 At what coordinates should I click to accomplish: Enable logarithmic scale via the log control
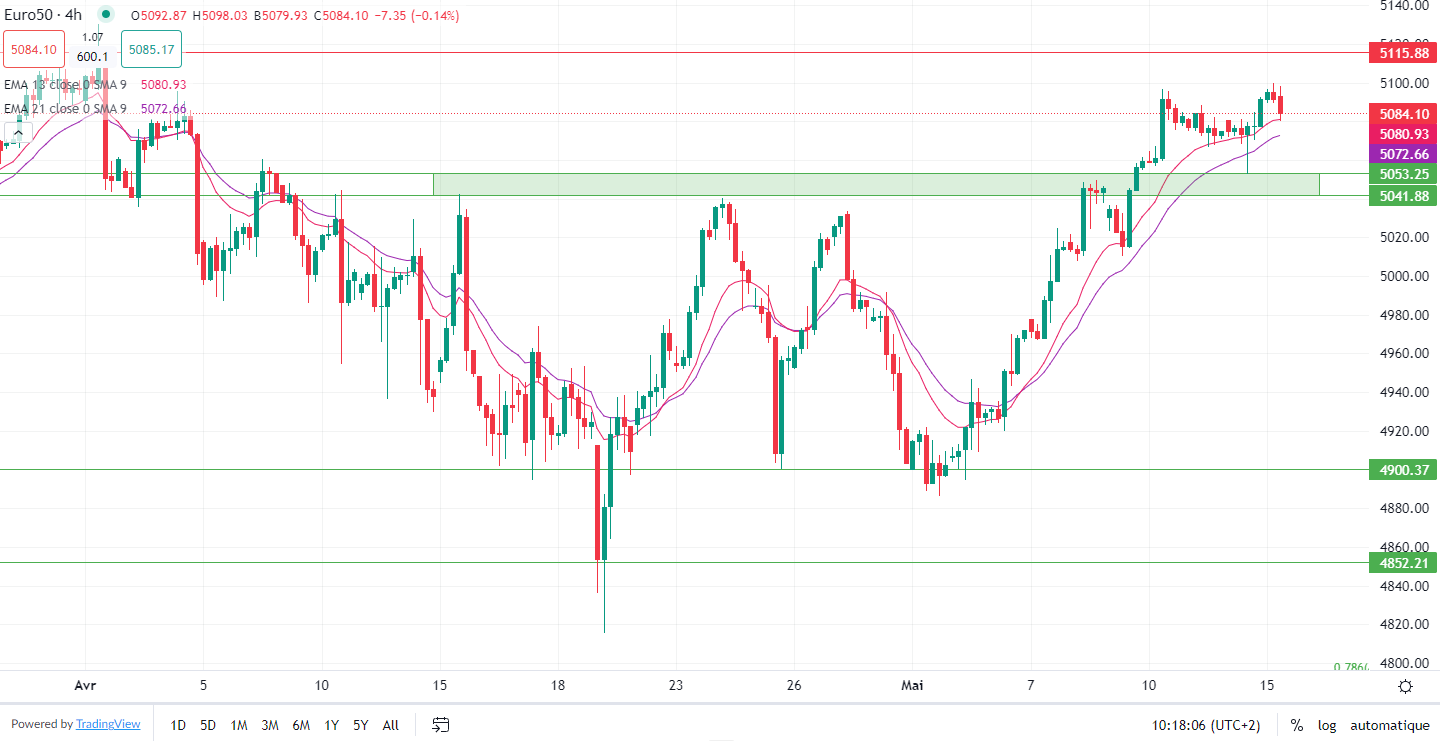coord(1327,725)
